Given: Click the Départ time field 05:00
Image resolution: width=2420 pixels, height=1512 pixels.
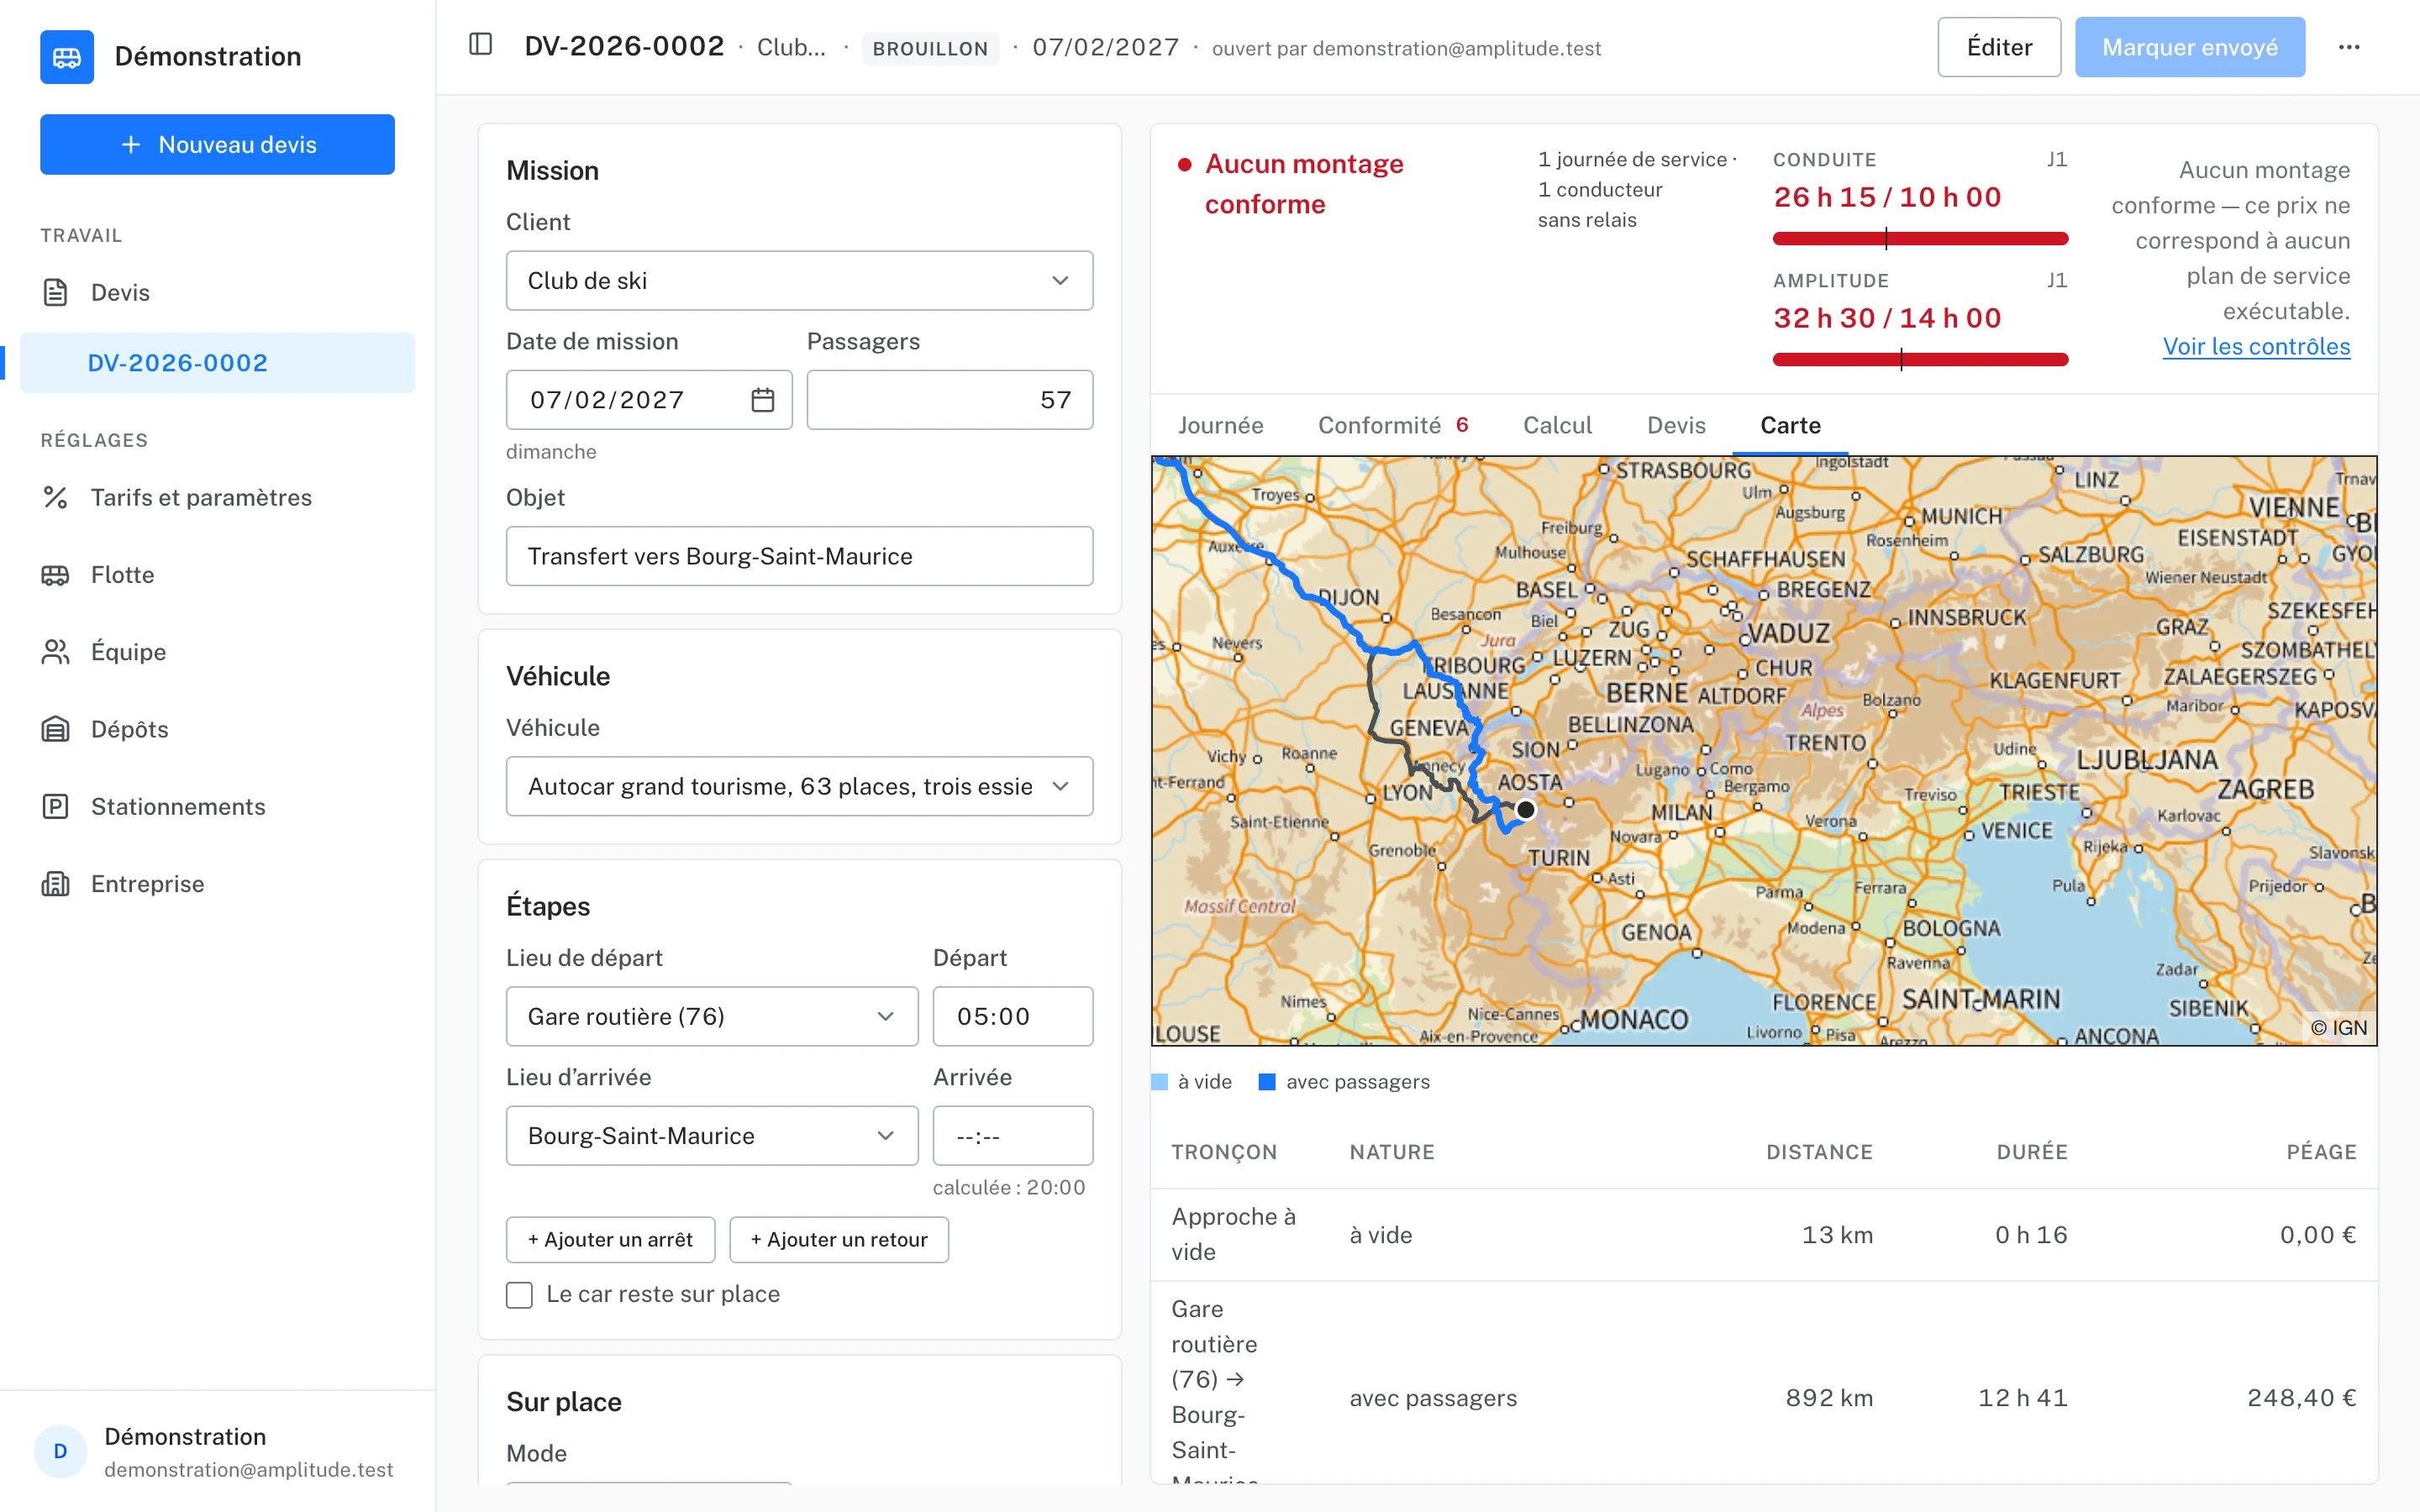Looking at the screenshot, I should click(x=1012, y=1016).
